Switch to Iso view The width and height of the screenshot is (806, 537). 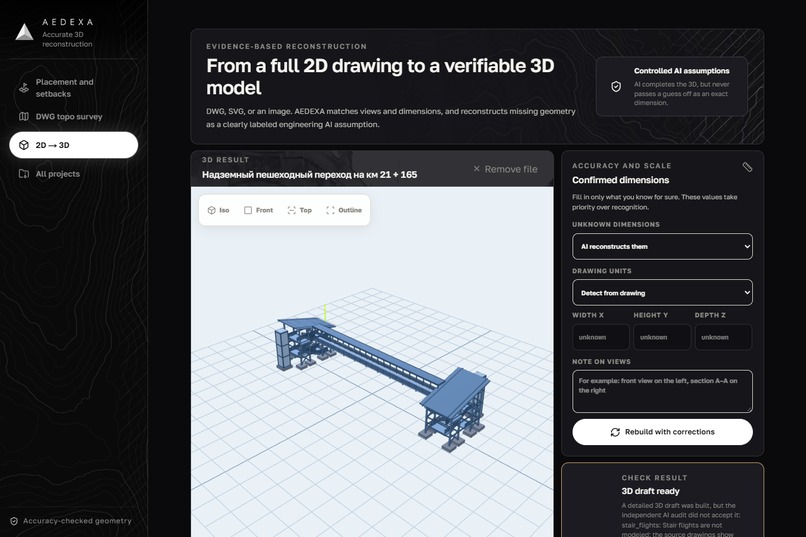pyautogui.click(x=218, y=210)
